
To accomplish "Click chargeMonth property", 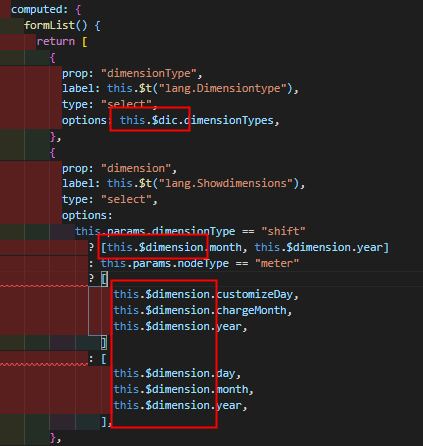I will [x=251, y=311].
